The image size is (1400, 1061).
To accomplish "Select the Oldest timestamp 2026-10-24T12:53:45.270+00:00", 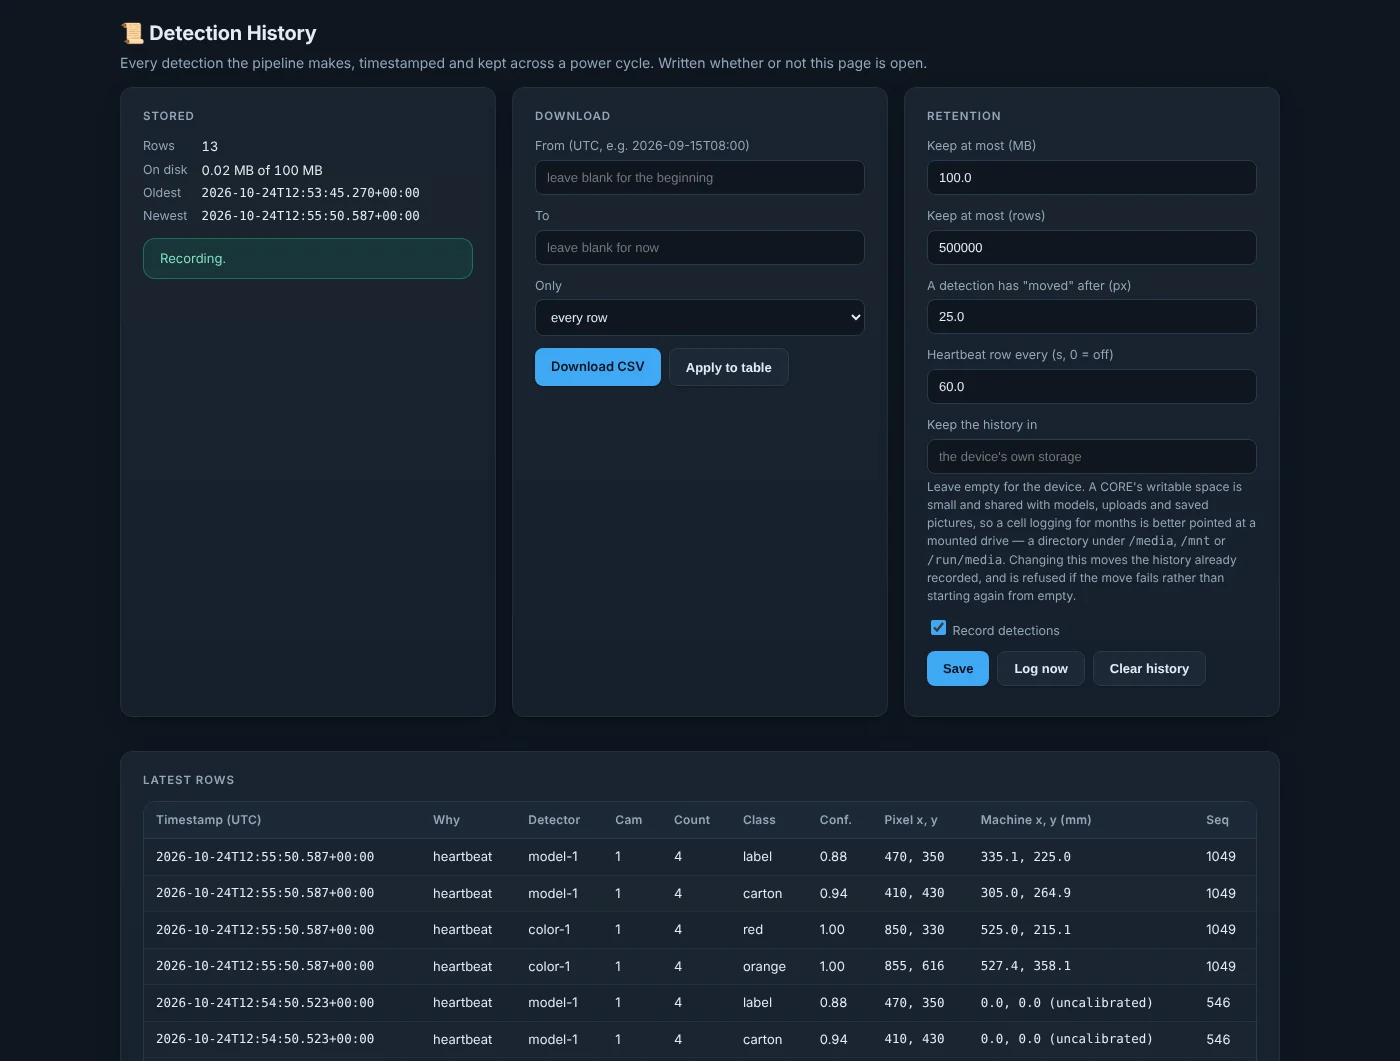I will point(311,193).
